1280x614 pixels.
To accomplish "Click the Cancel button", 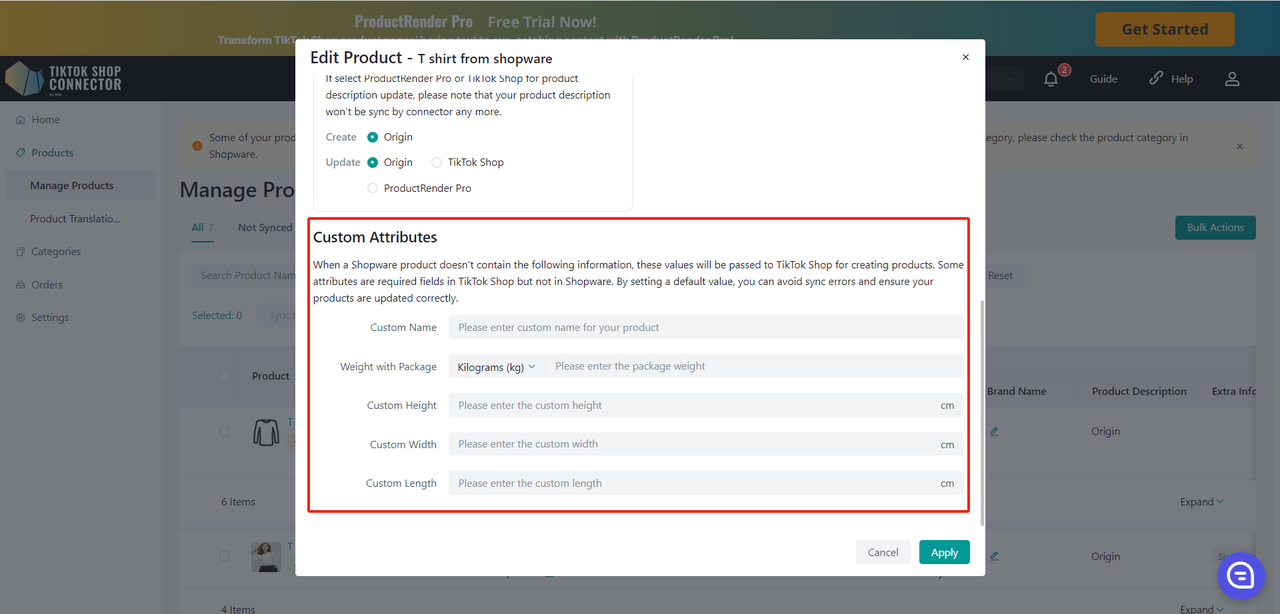I will click(882, 552).
